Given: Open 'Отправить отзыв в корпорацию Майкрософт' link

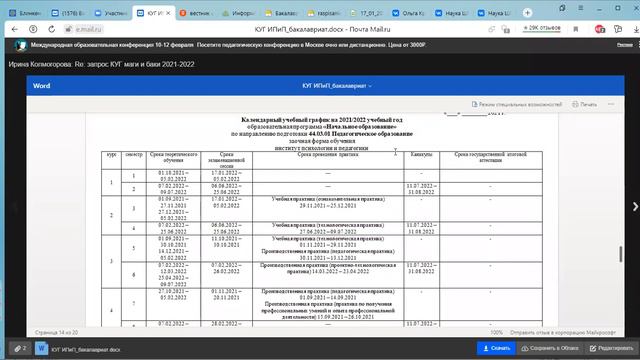Looking at the screenshot, I should [x=563, y=333].
